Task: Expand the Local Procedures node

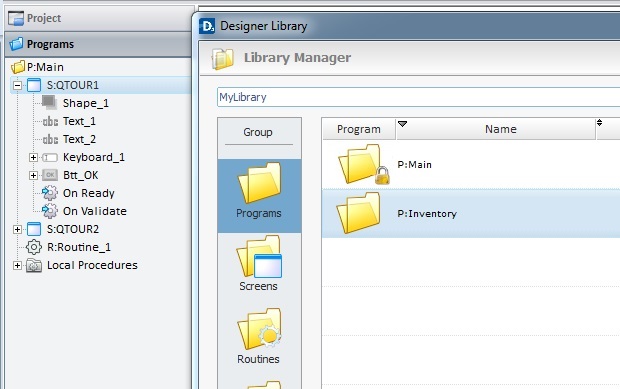Action: click(17, 265)
